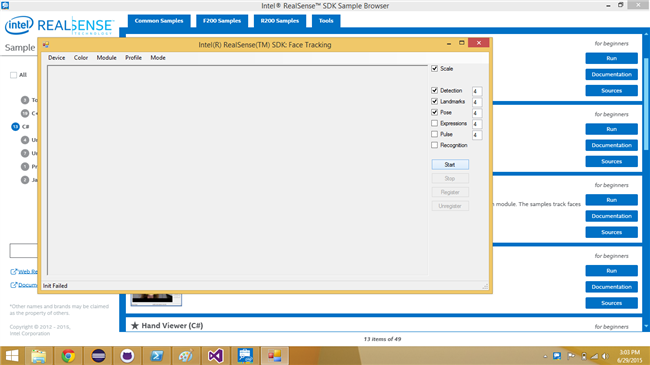This screenshot has height=365, width=650.
Task: Uncheck the Landmarks checkbox
Action: pos(434,101)
